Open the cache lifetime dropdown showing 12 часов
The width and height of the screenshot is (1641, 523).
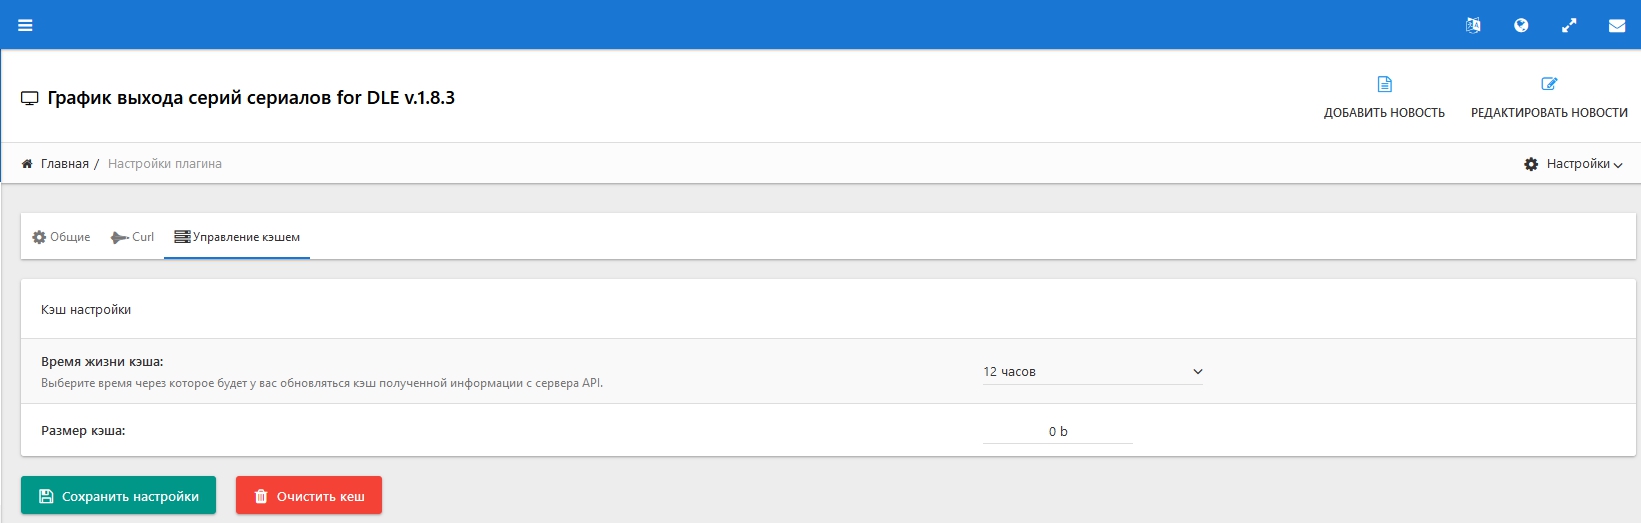coord(1093,372)
